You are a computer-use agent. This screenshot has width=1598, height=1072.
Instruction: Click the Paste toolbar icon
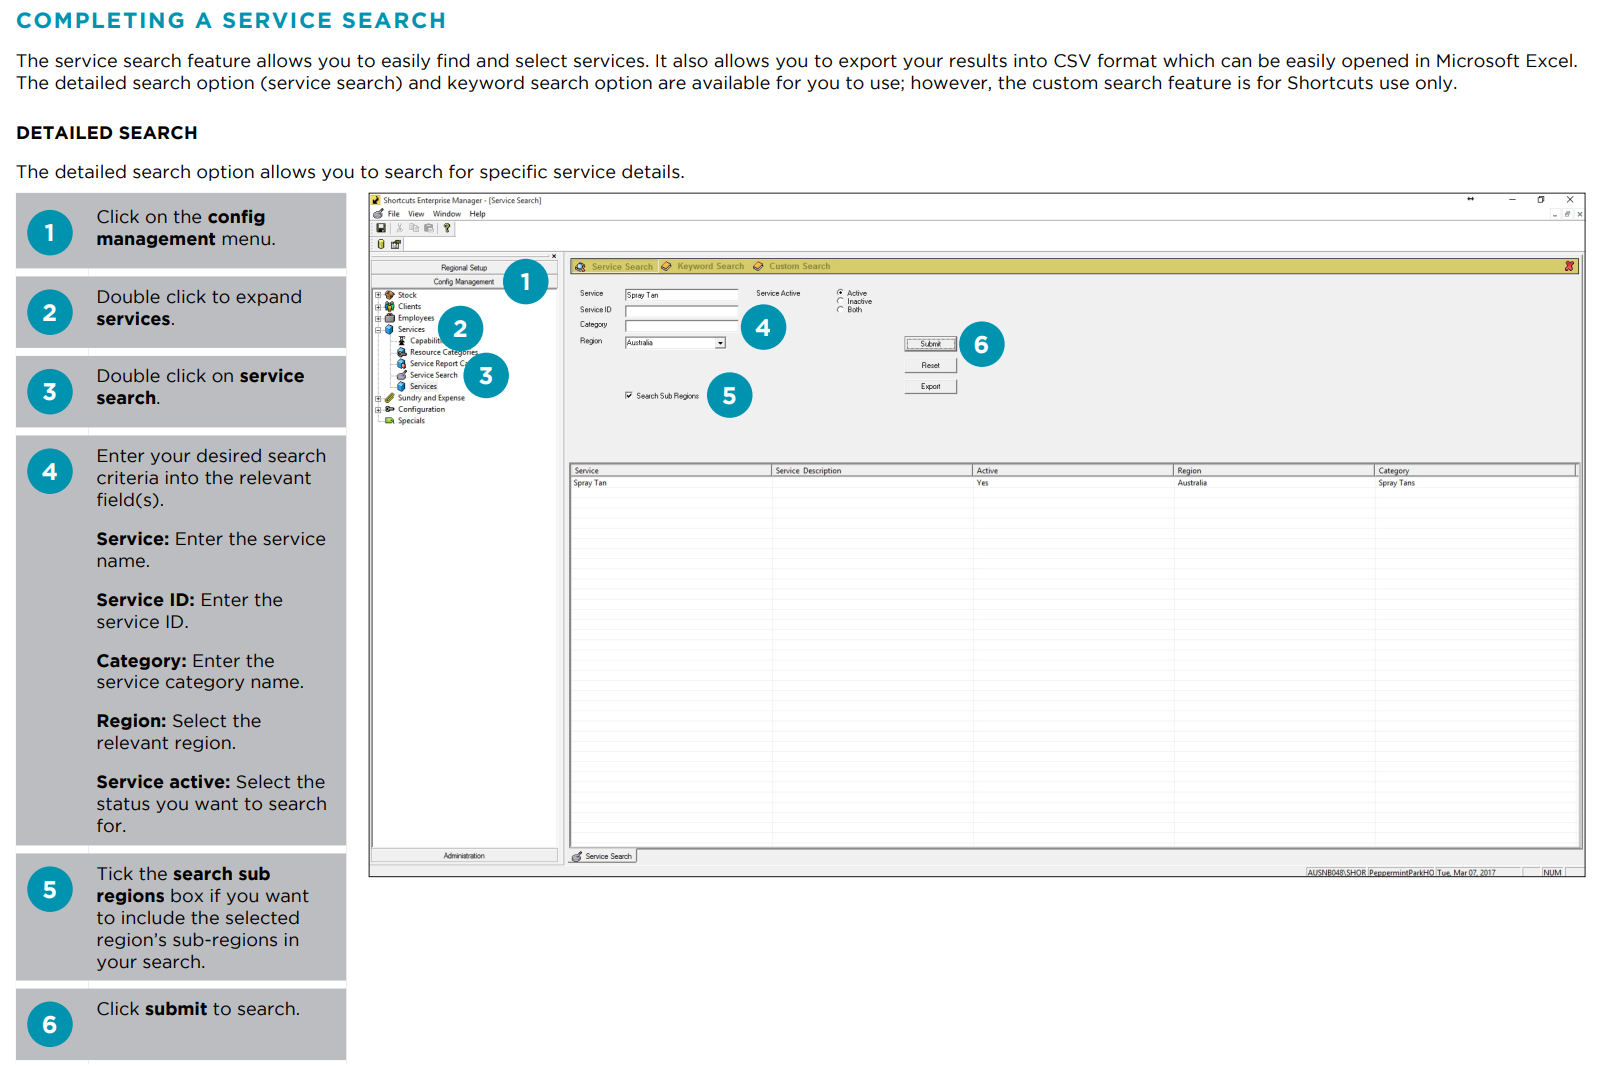pos(429,228)
